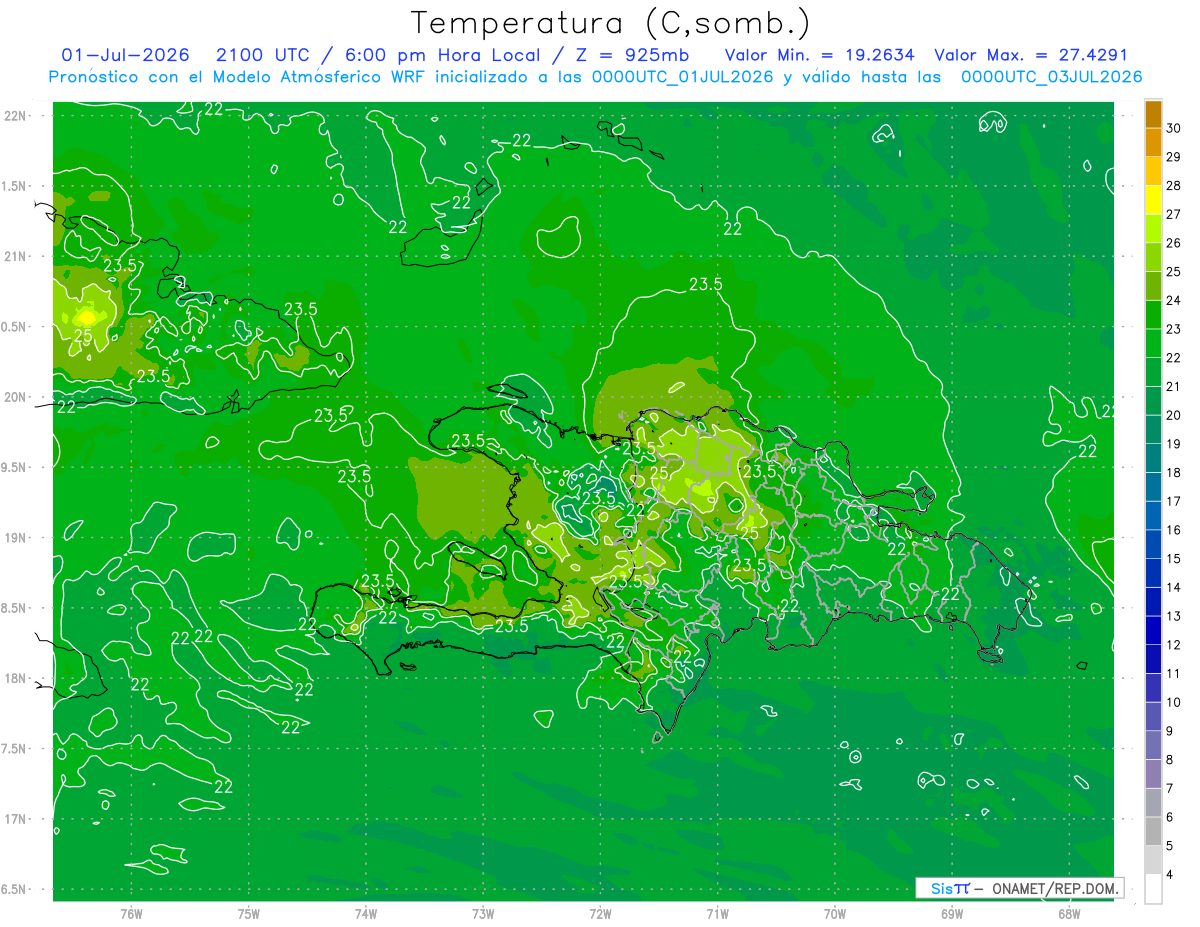The height and width of the screenshot is (927, 1200).
Task: Click the legend value '28' on the colorbar
Action: click(x=1174, y=185)
